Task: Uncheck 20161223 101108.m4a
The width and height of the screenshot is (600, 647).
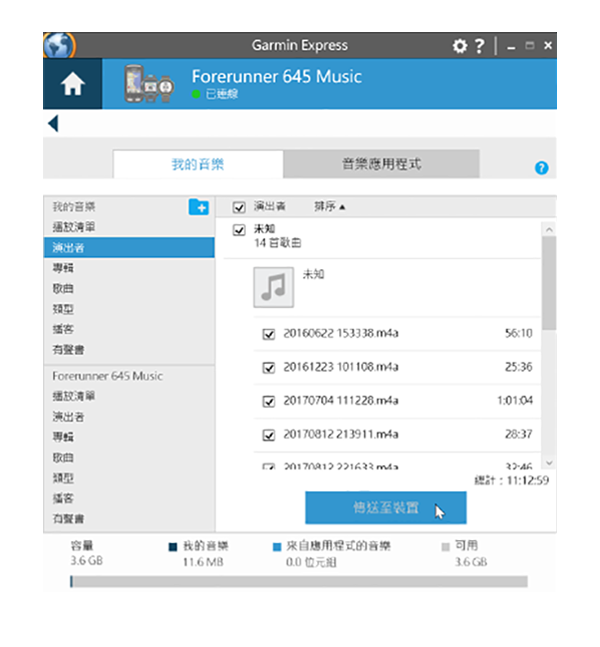Action: (x=269, y=367)
